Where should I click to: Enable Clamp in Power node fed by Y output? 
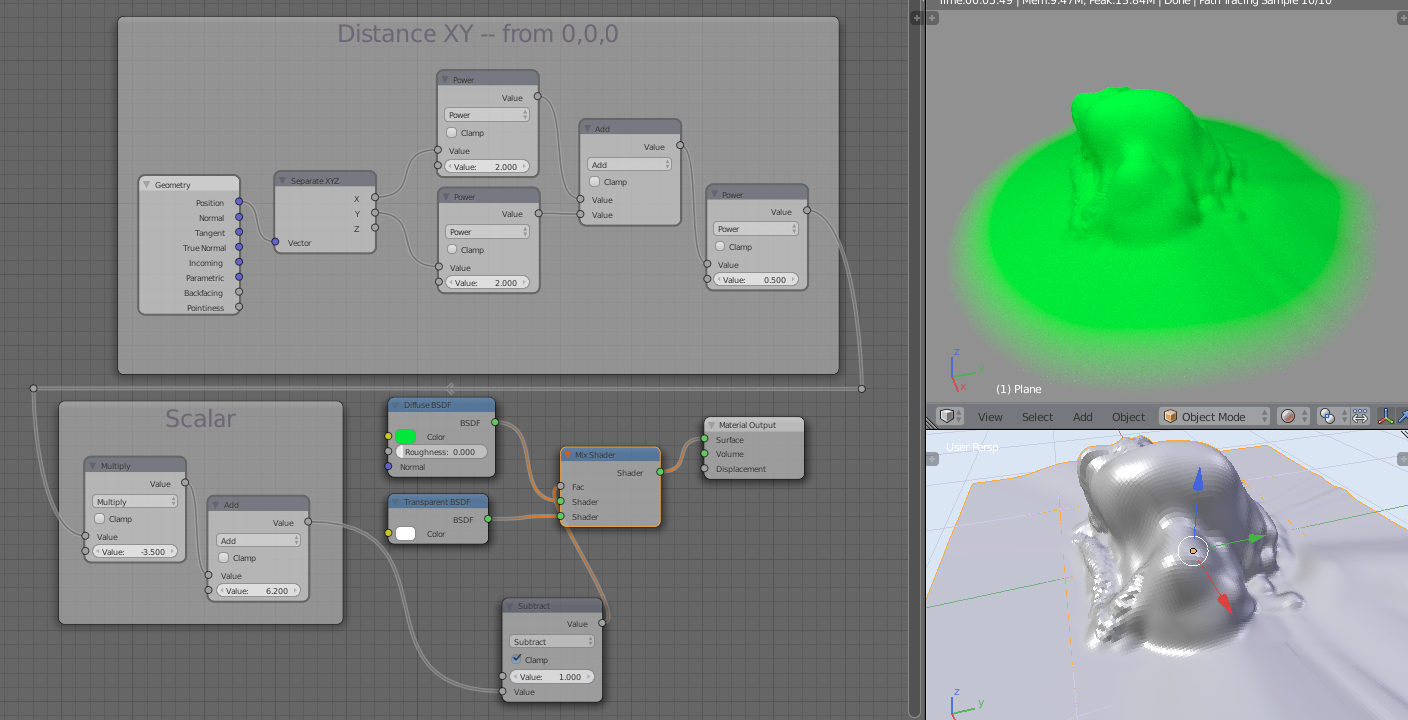[x=452, y=249]
